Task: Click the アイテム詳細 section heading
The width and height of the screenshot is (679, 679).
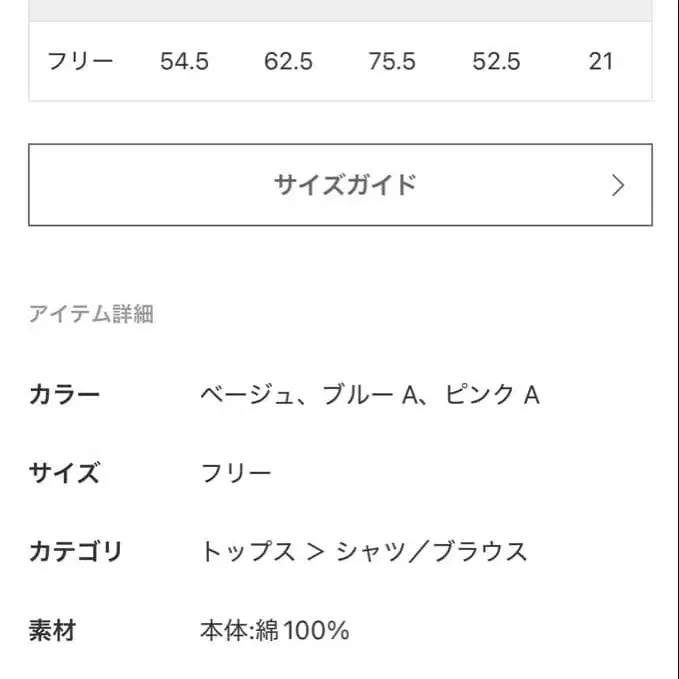Action: (x=91, y=314)
